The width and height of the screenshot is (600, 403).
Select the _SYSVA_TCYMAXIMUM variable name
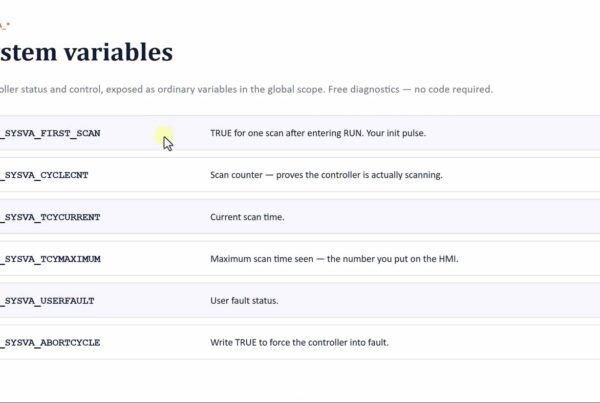pos(50,259)
